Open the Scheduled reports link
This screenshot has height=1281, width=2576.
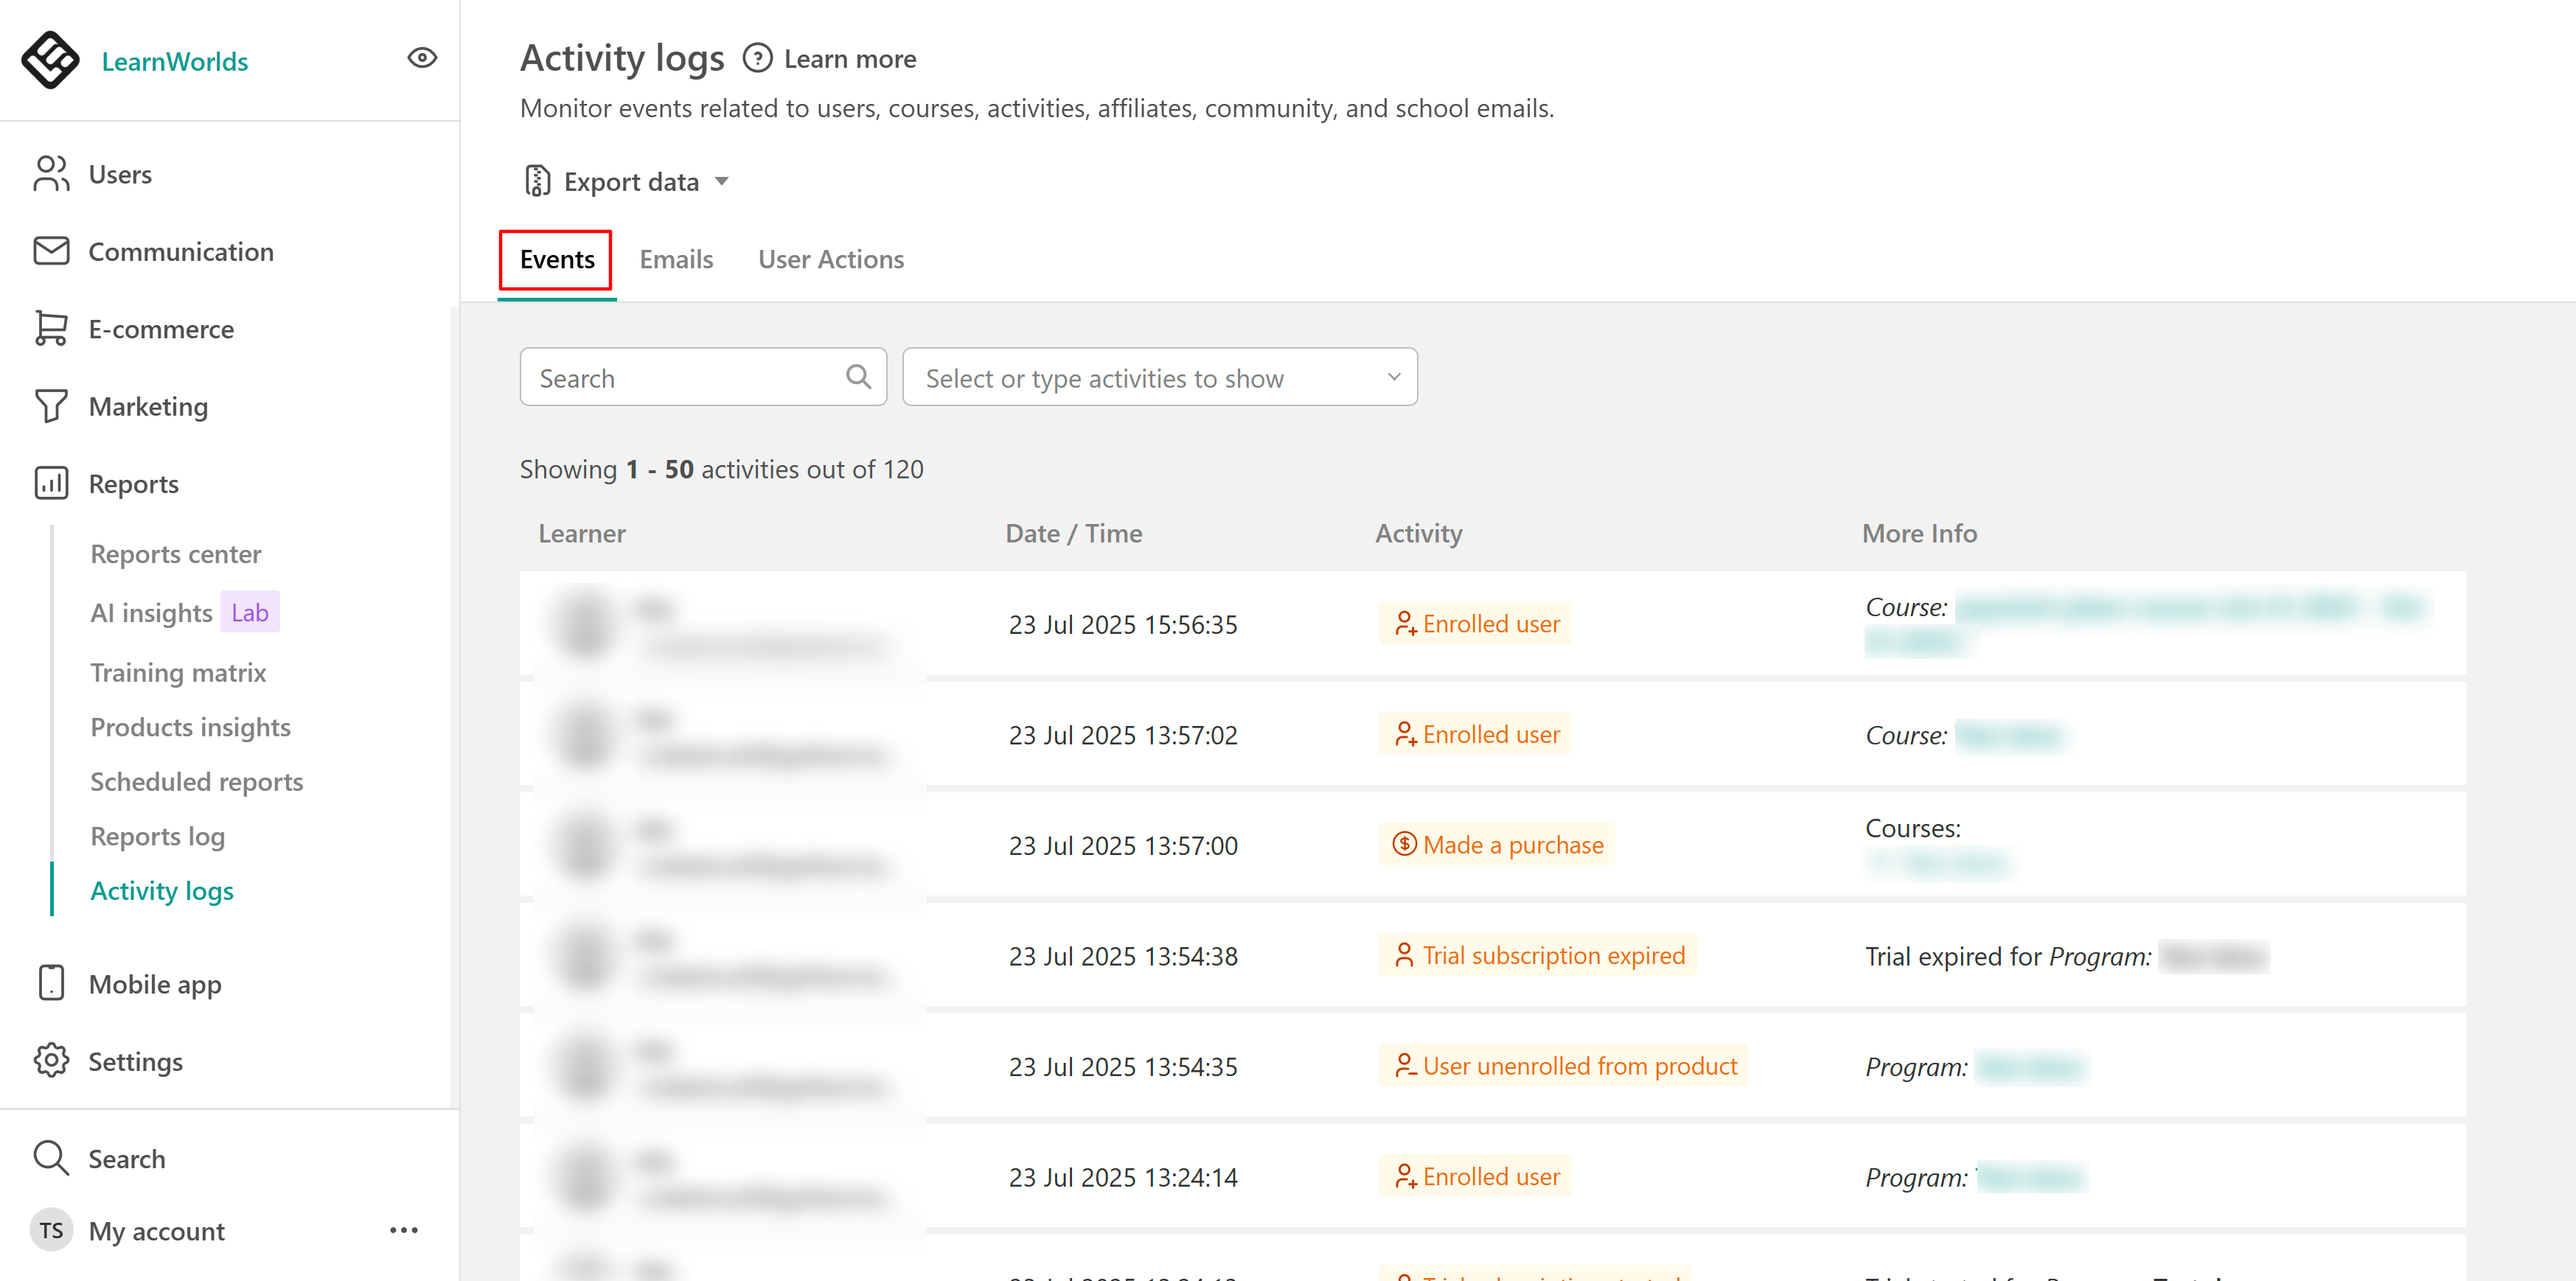[196, 781]
